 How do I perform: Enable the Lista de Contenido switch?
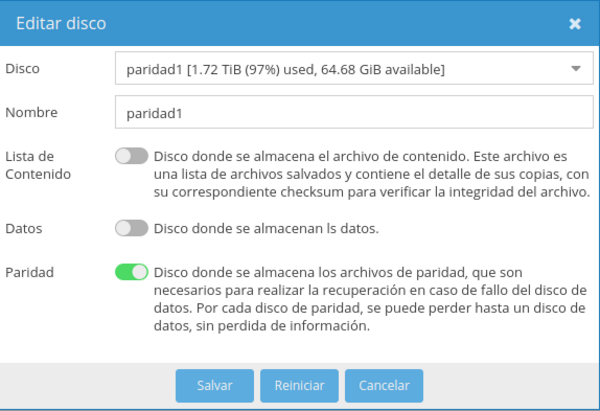(131, 156)
